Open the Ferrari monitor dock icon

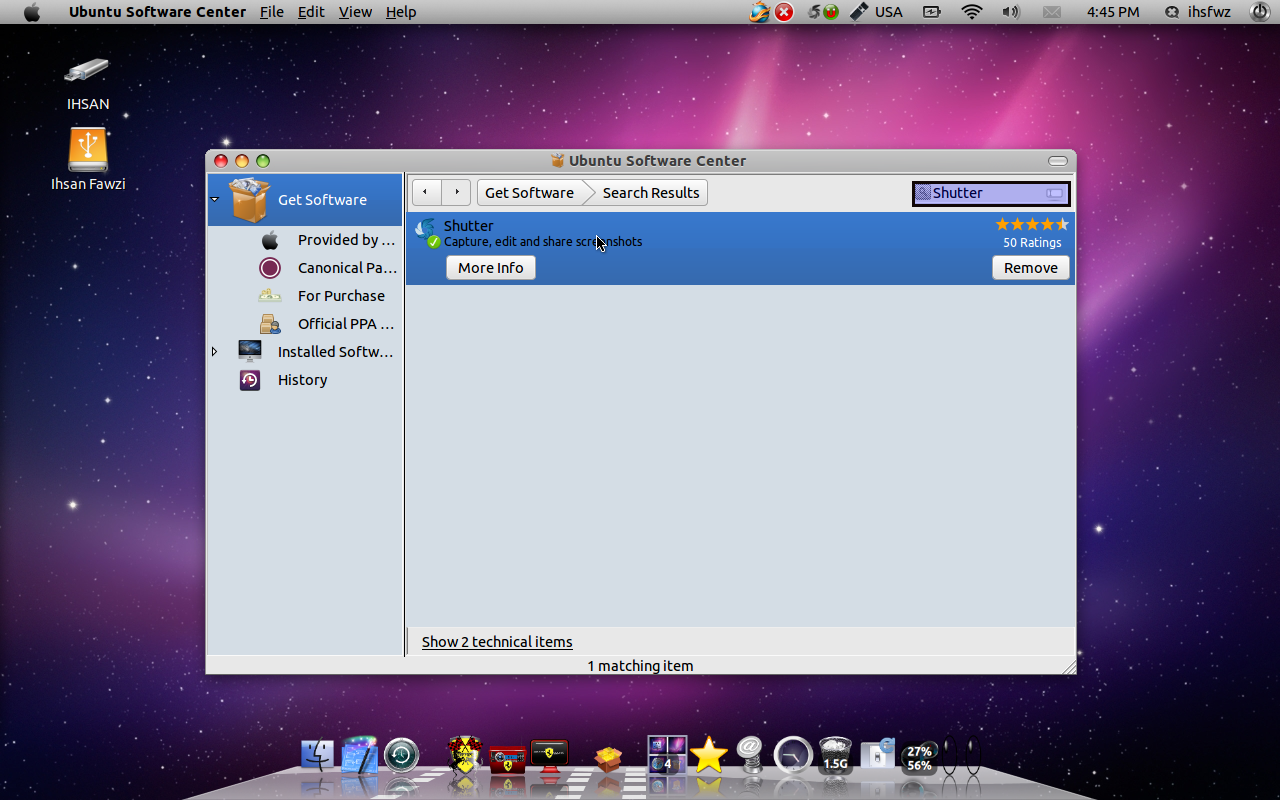tap(549, 756)
